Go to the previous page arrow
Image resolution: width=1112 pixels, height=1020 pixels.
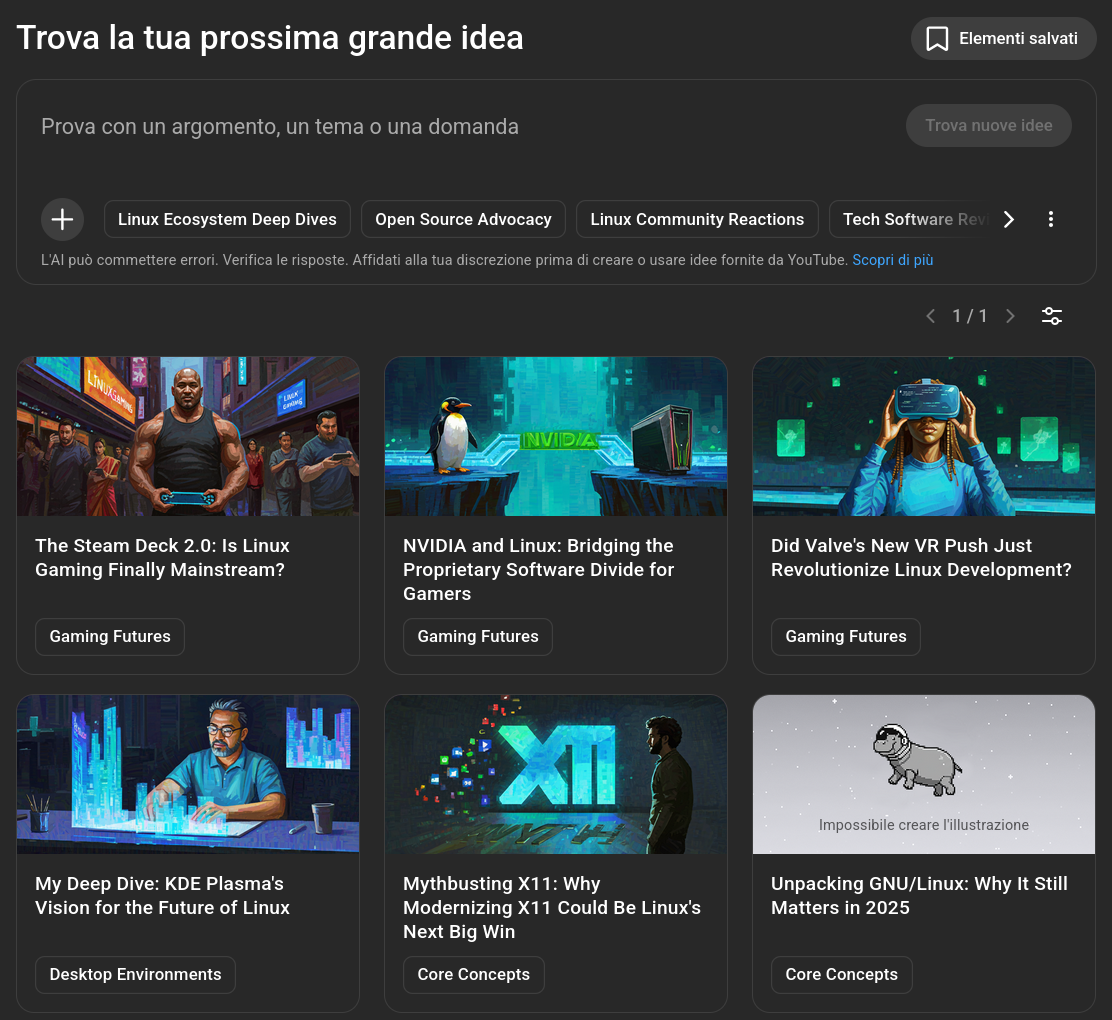pyautogui.click(x=930, y=316)
